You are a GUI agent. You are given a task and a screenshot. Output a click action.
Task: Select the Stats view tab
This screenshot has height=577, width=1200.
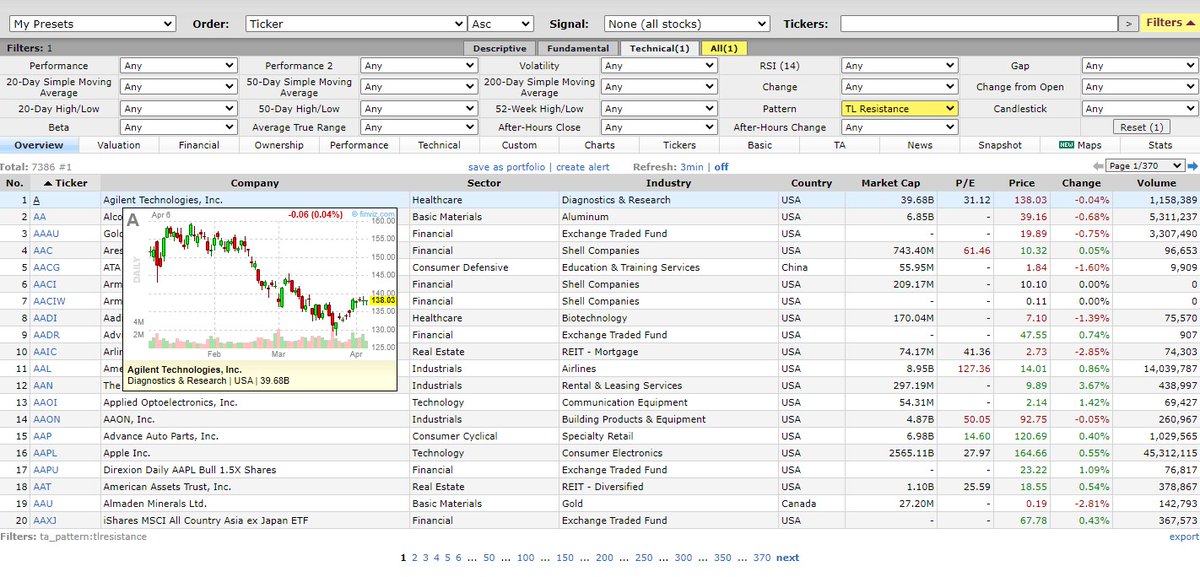1160,145
